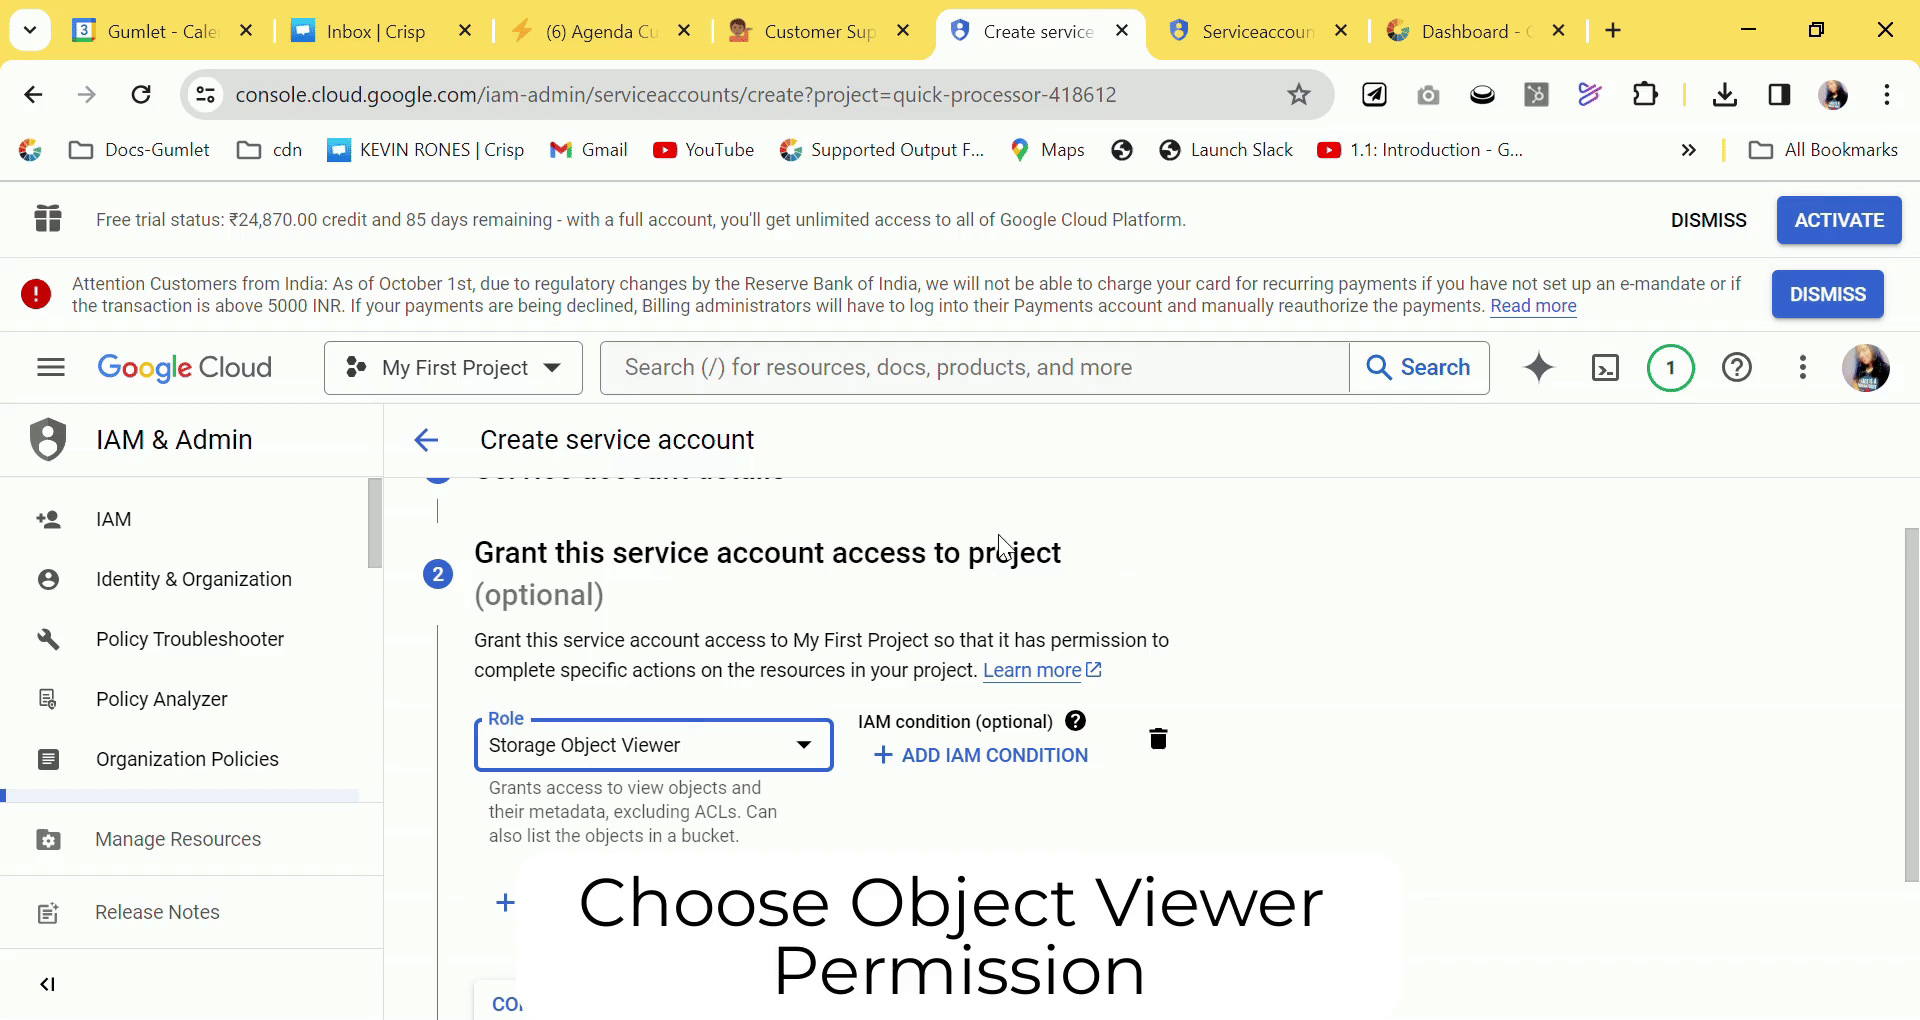Click the browser address bar URL
1920x1020 pixels.
click(676, 95)
